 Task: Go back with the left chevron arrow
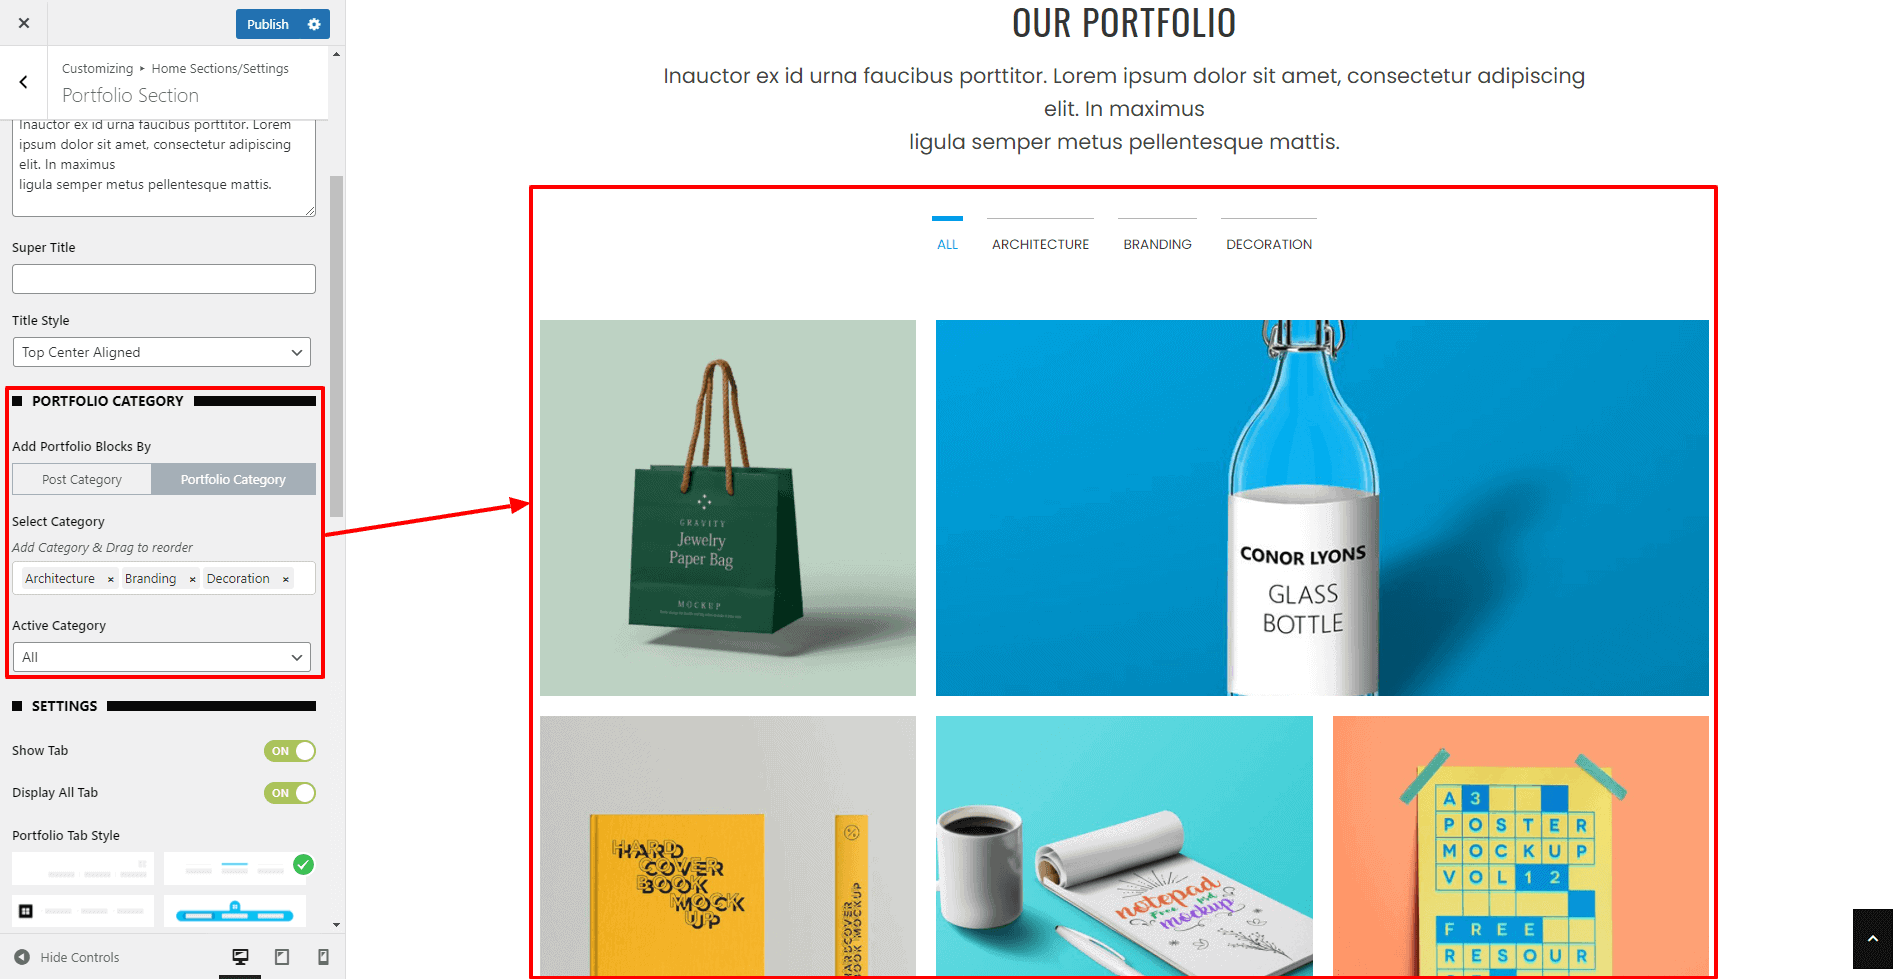pyautogui.click(x=23, y=82)
